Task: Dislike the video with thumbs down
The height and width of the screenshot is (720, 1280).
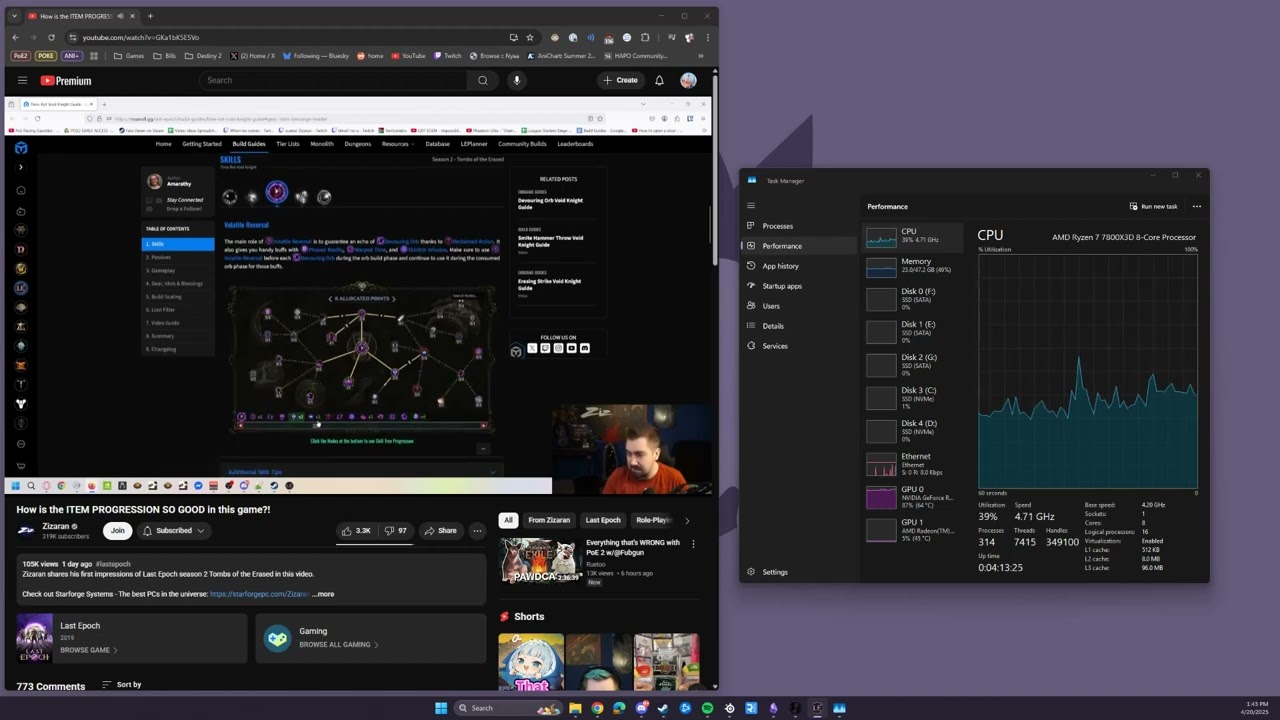Action: click(396, 530)
